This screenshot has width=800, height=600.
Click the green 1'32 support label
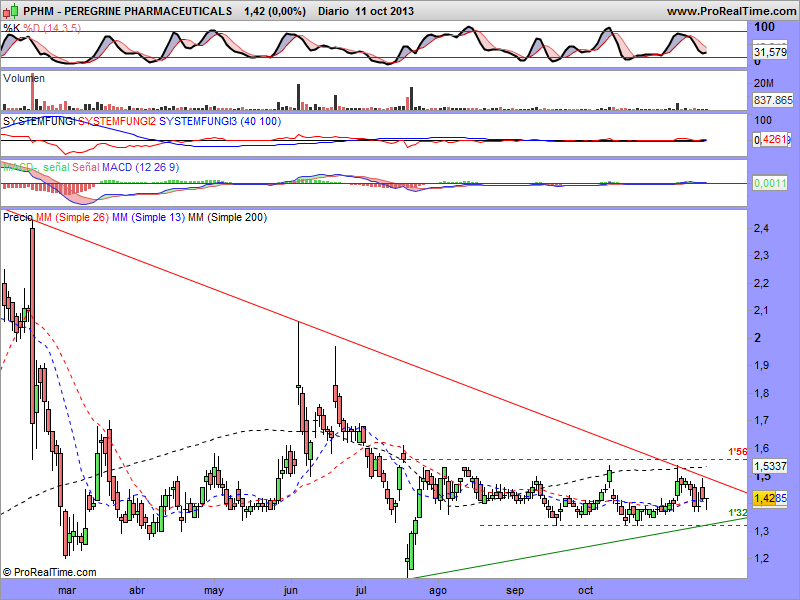[738, 513]
